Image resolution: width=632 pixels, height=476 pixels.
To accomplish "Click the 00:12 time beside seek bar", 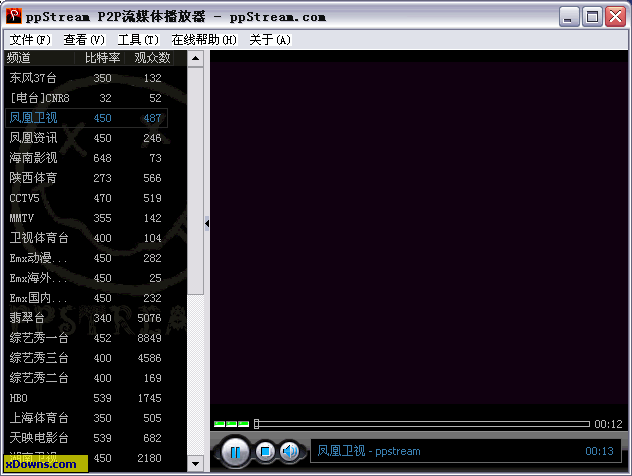I will (x=608, y=424).
